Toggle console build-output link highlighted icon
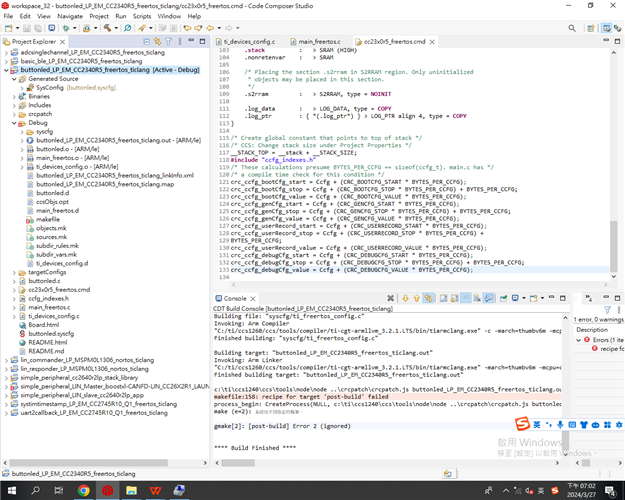The height and width of the screenshot is (500, 625). (x=428, y=298)
